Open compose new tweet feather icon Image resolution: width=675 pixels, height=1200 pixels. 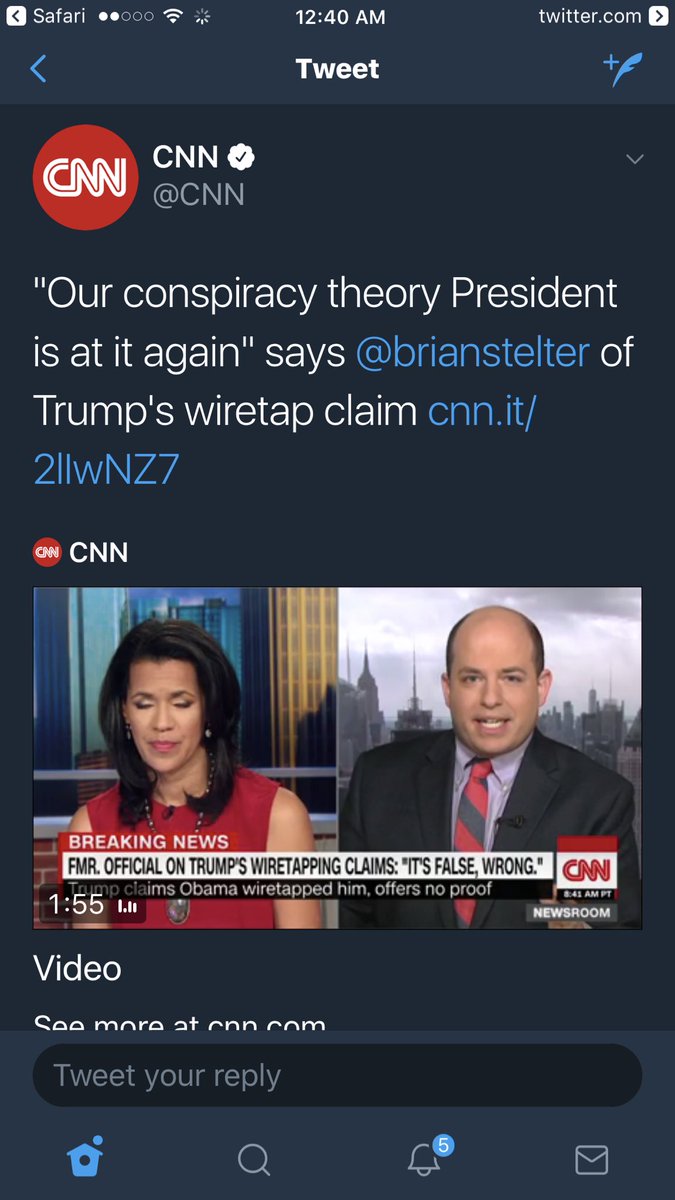click(x=623, y=68)
